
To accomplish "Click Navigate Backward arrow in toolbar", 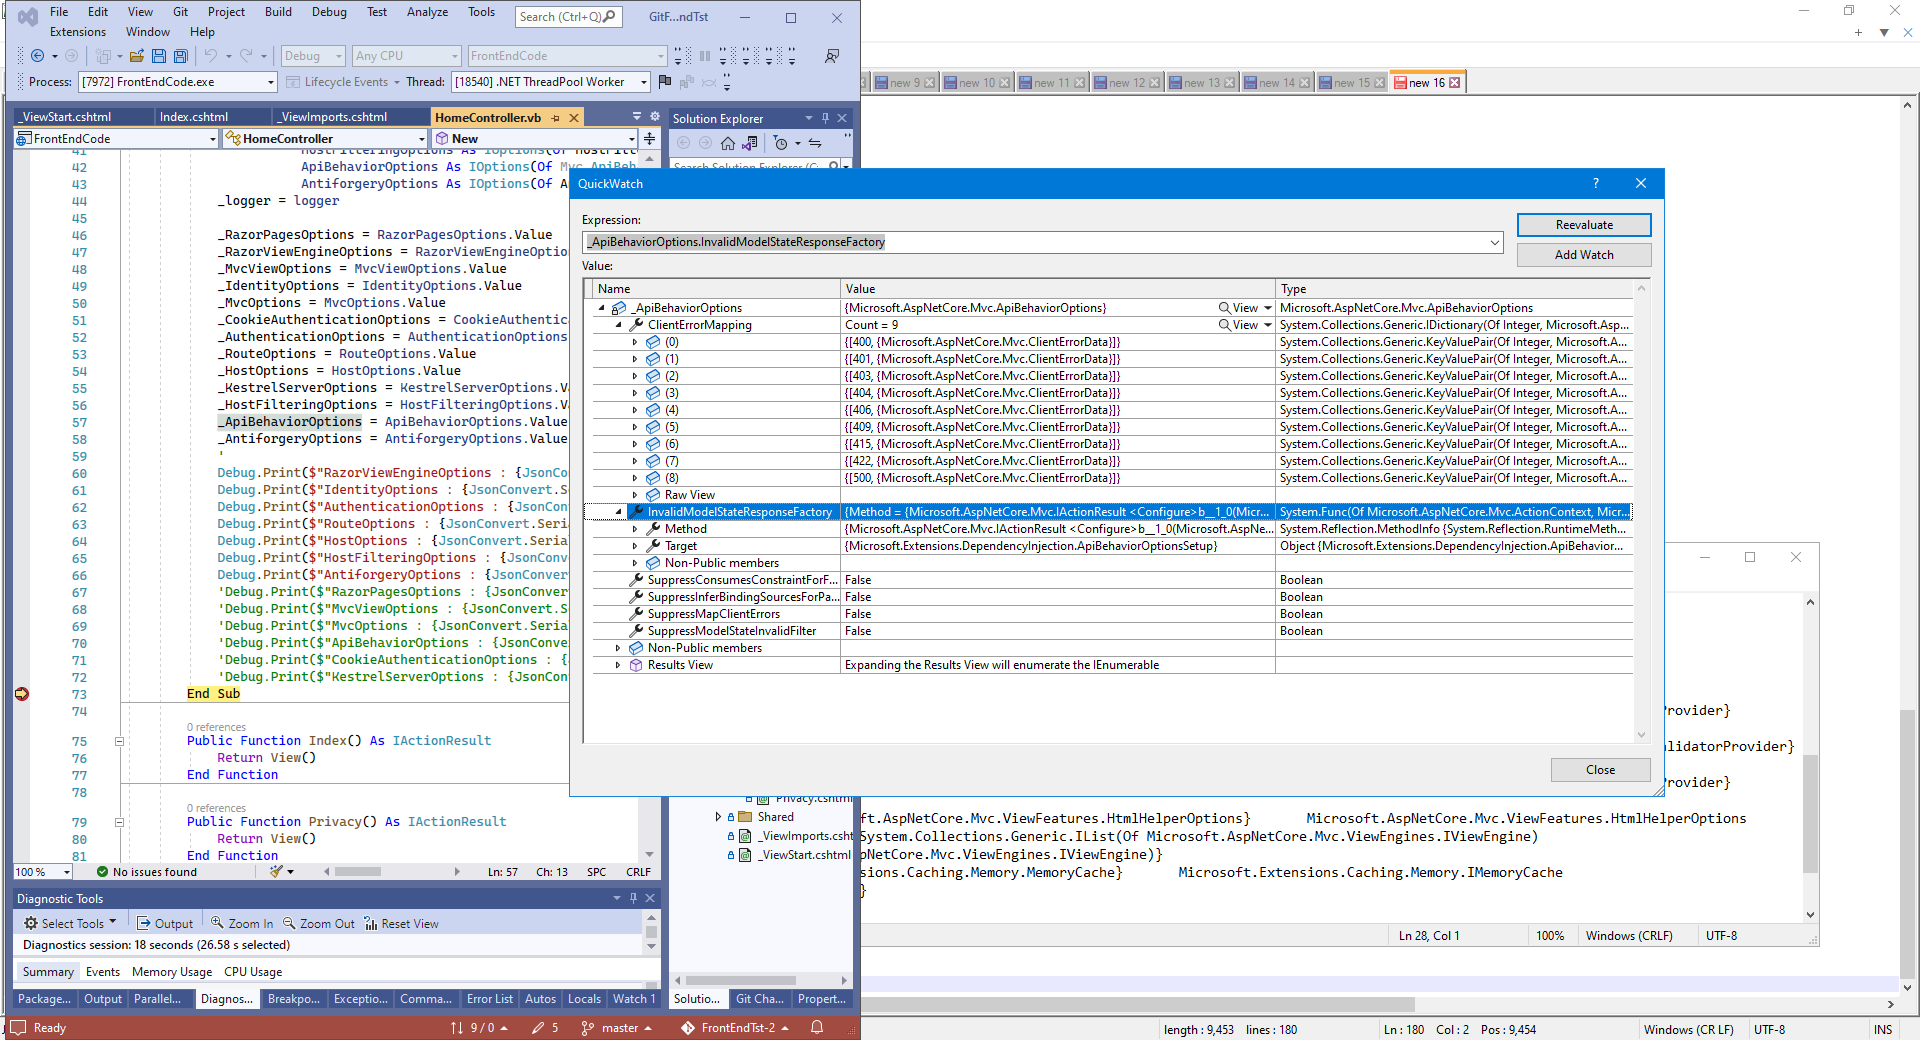I will tap(38, 56).
